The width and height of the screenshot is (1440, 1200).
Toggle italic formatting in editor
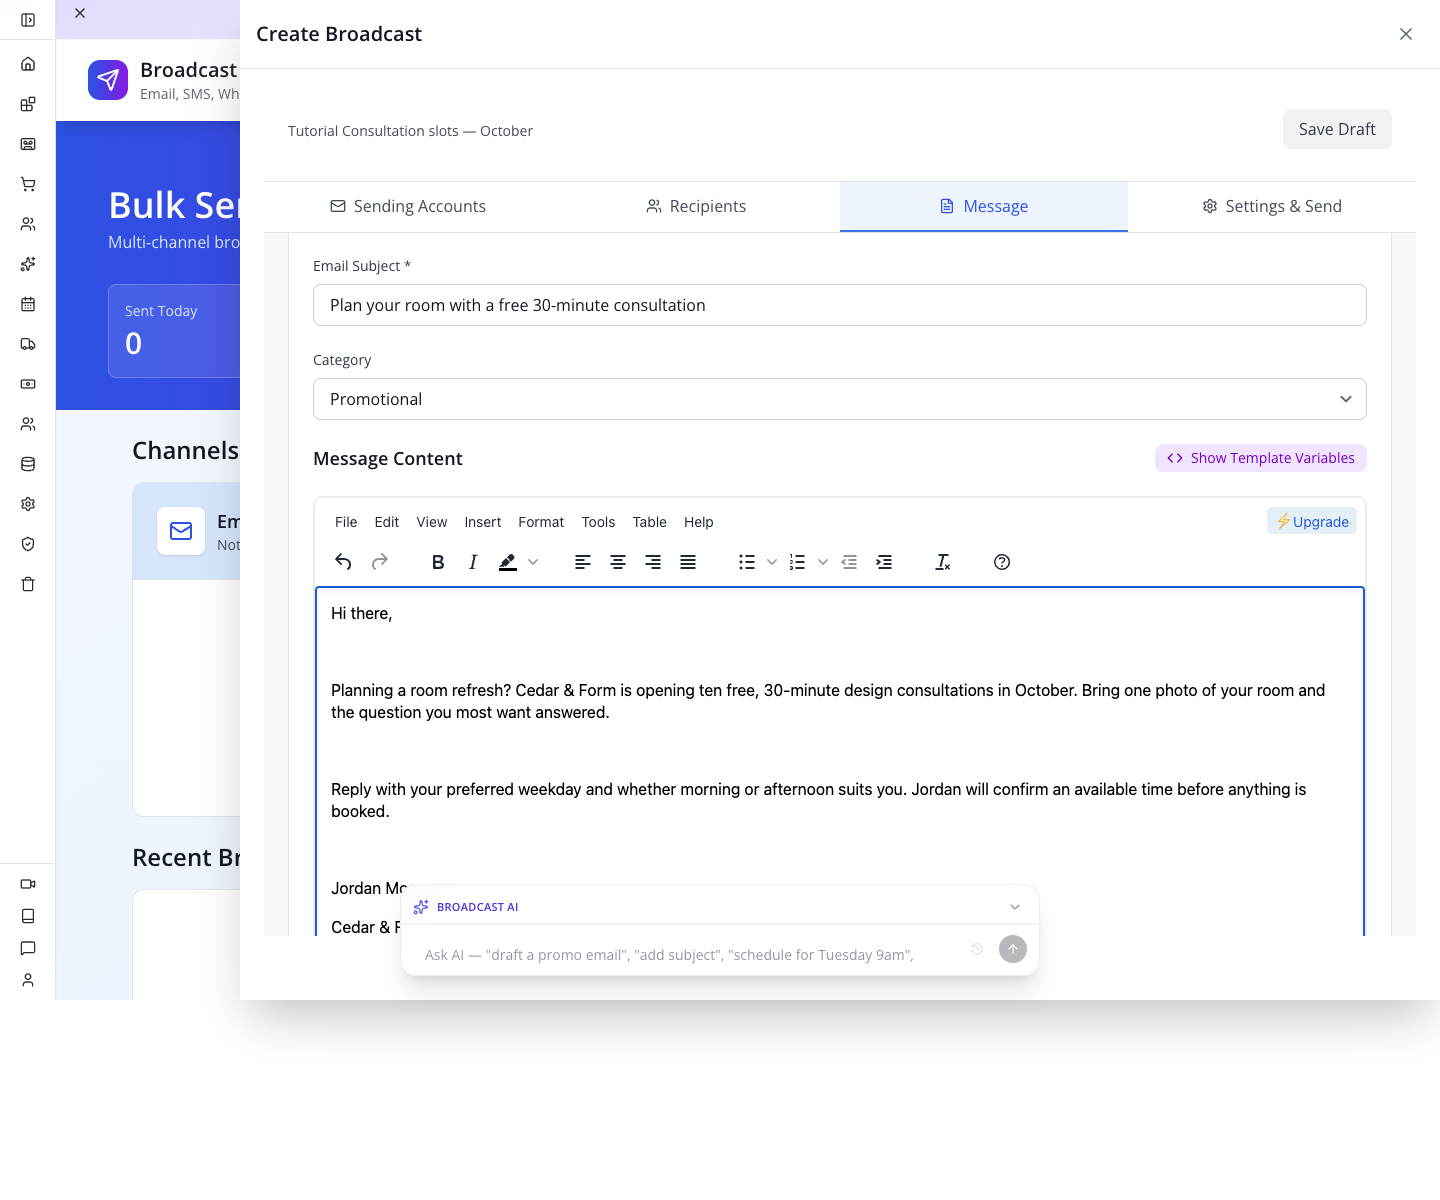tap(473, 562)
